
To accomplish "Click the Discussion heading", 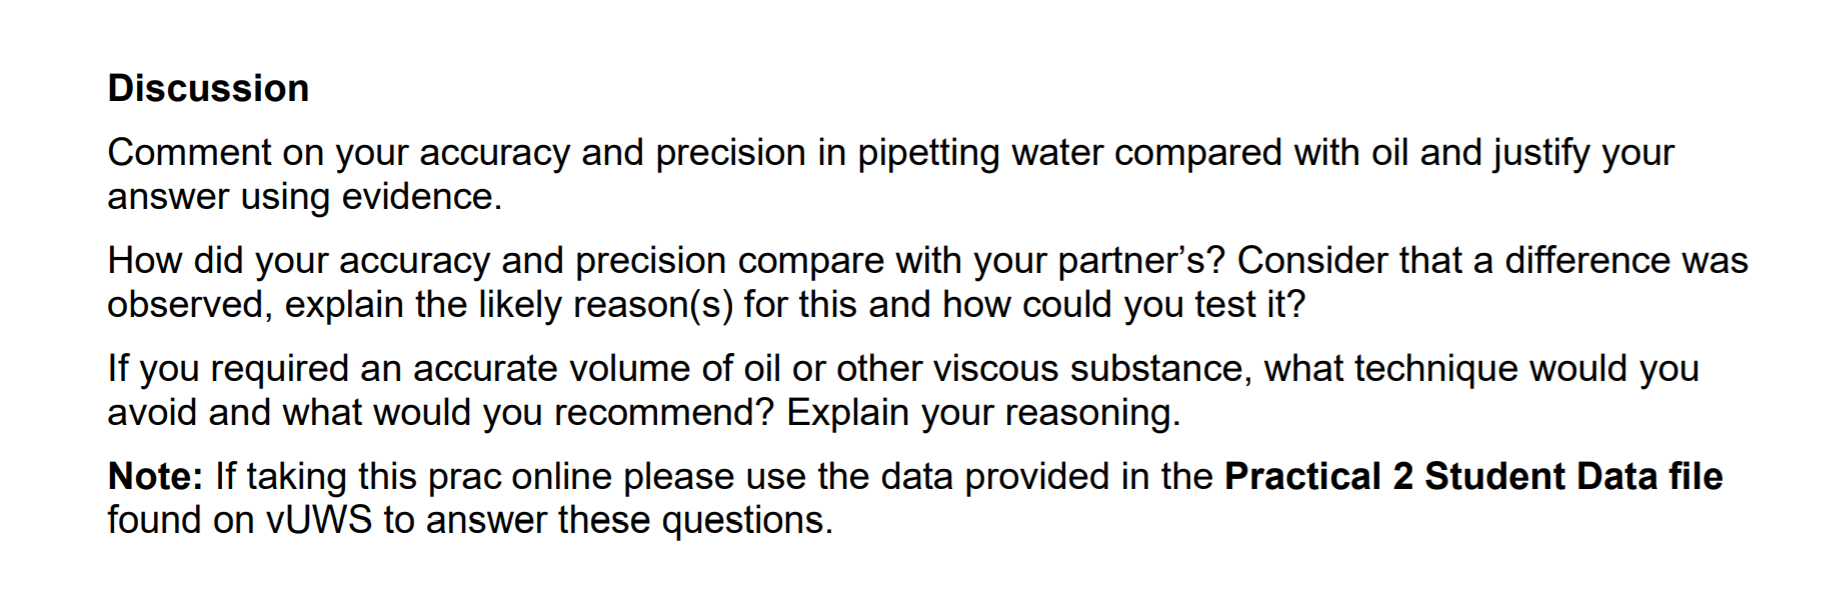I will 208,89.
